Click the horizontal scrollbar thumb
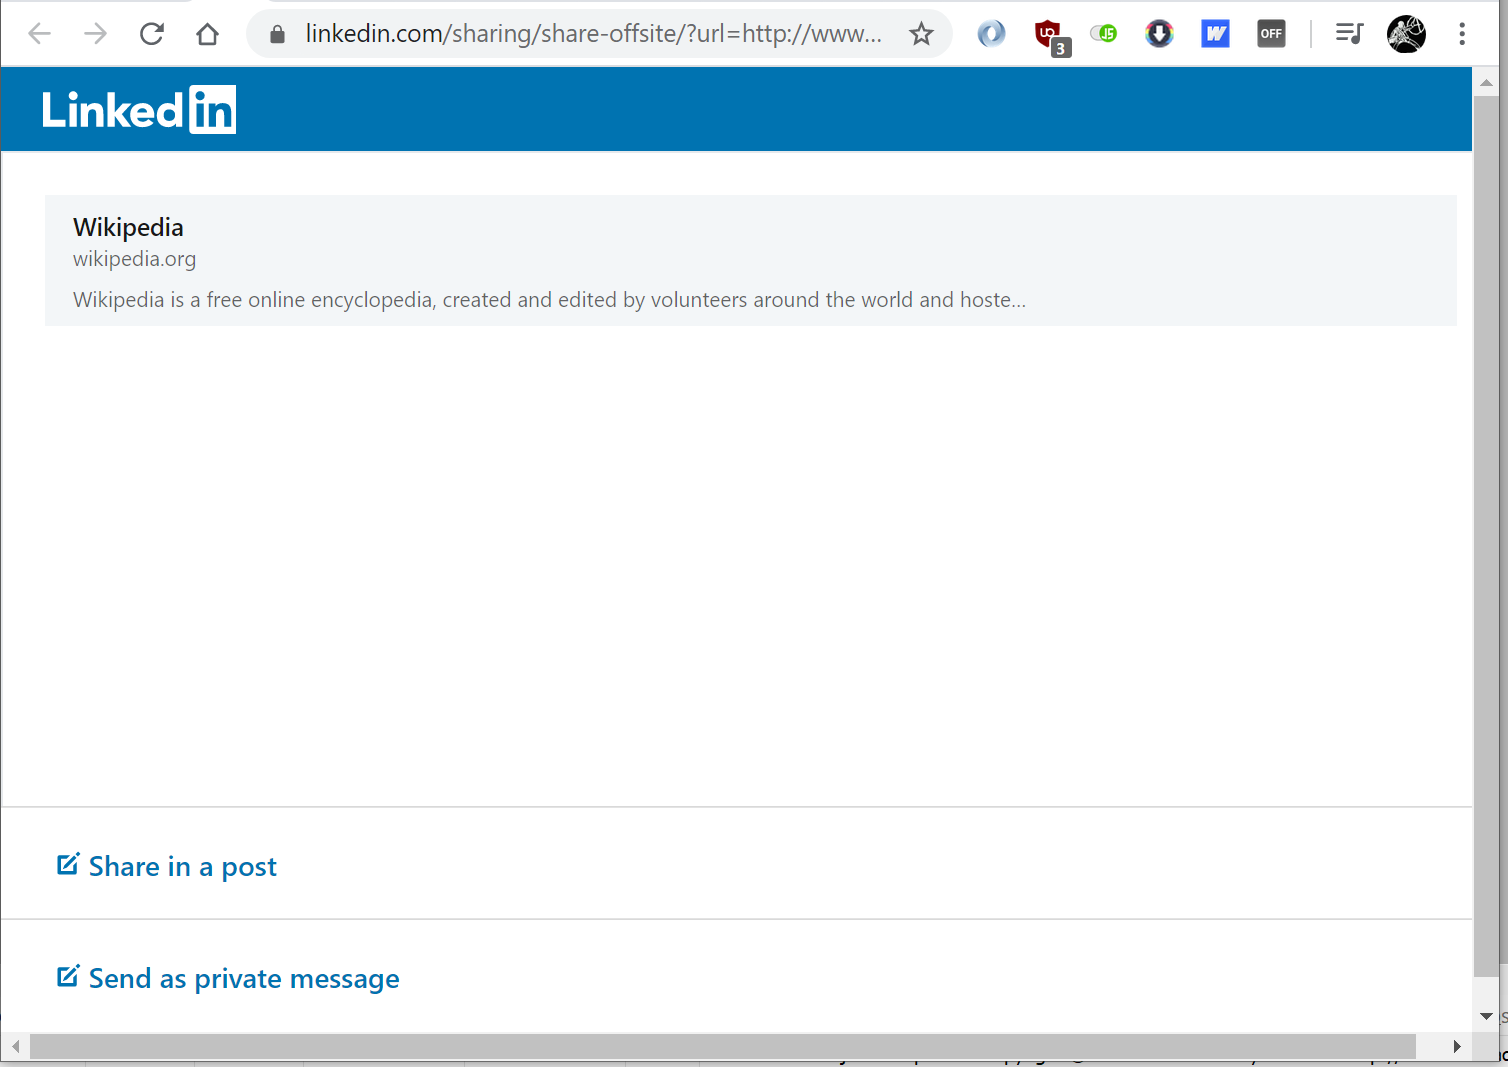The image size is (1508, 1067). coord(723,1046)
